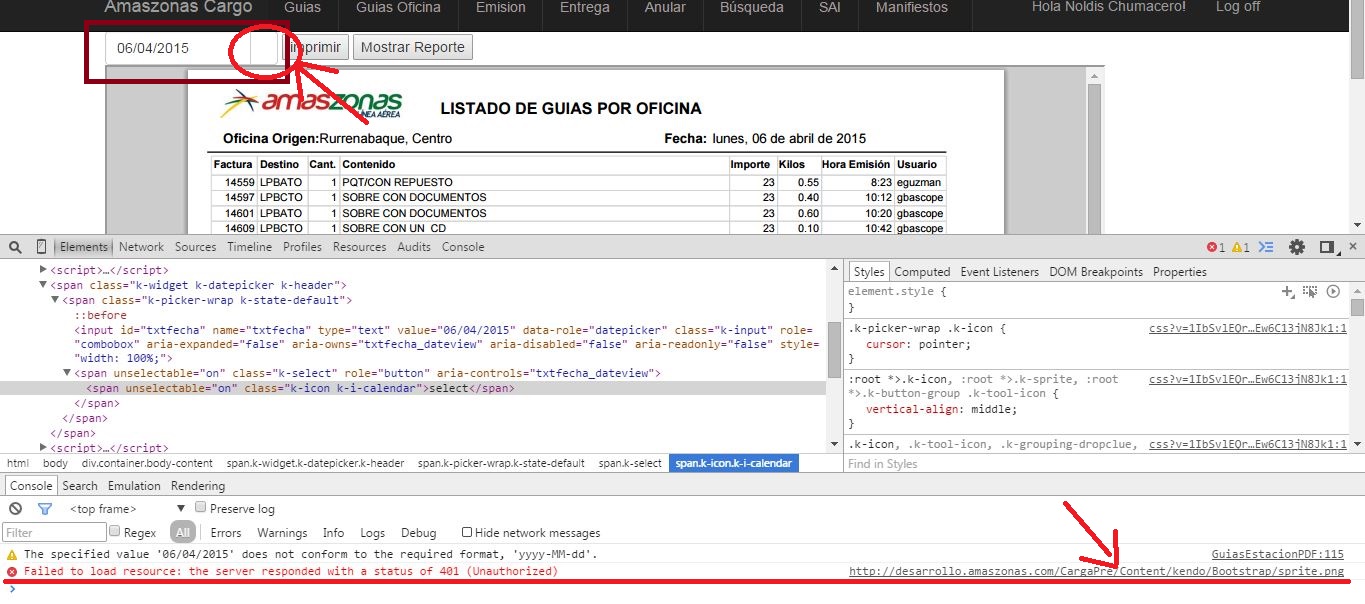Image resolution: width=1365 pixels, height=604 pixels.
Task: Click the Amaszonas Cargo brand link
Action: point(178,7)
